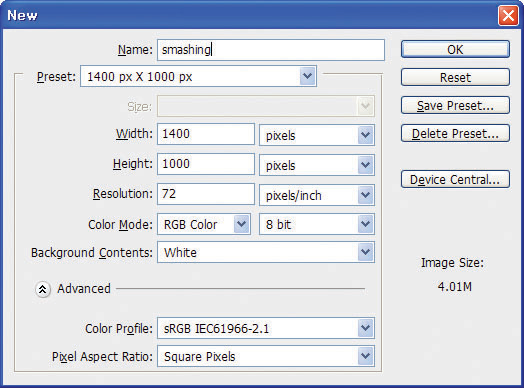The width and height of the screenshot is (524, 388).
Task: Open the Color Profile dropdown
Action: click(x=266, y=328)
